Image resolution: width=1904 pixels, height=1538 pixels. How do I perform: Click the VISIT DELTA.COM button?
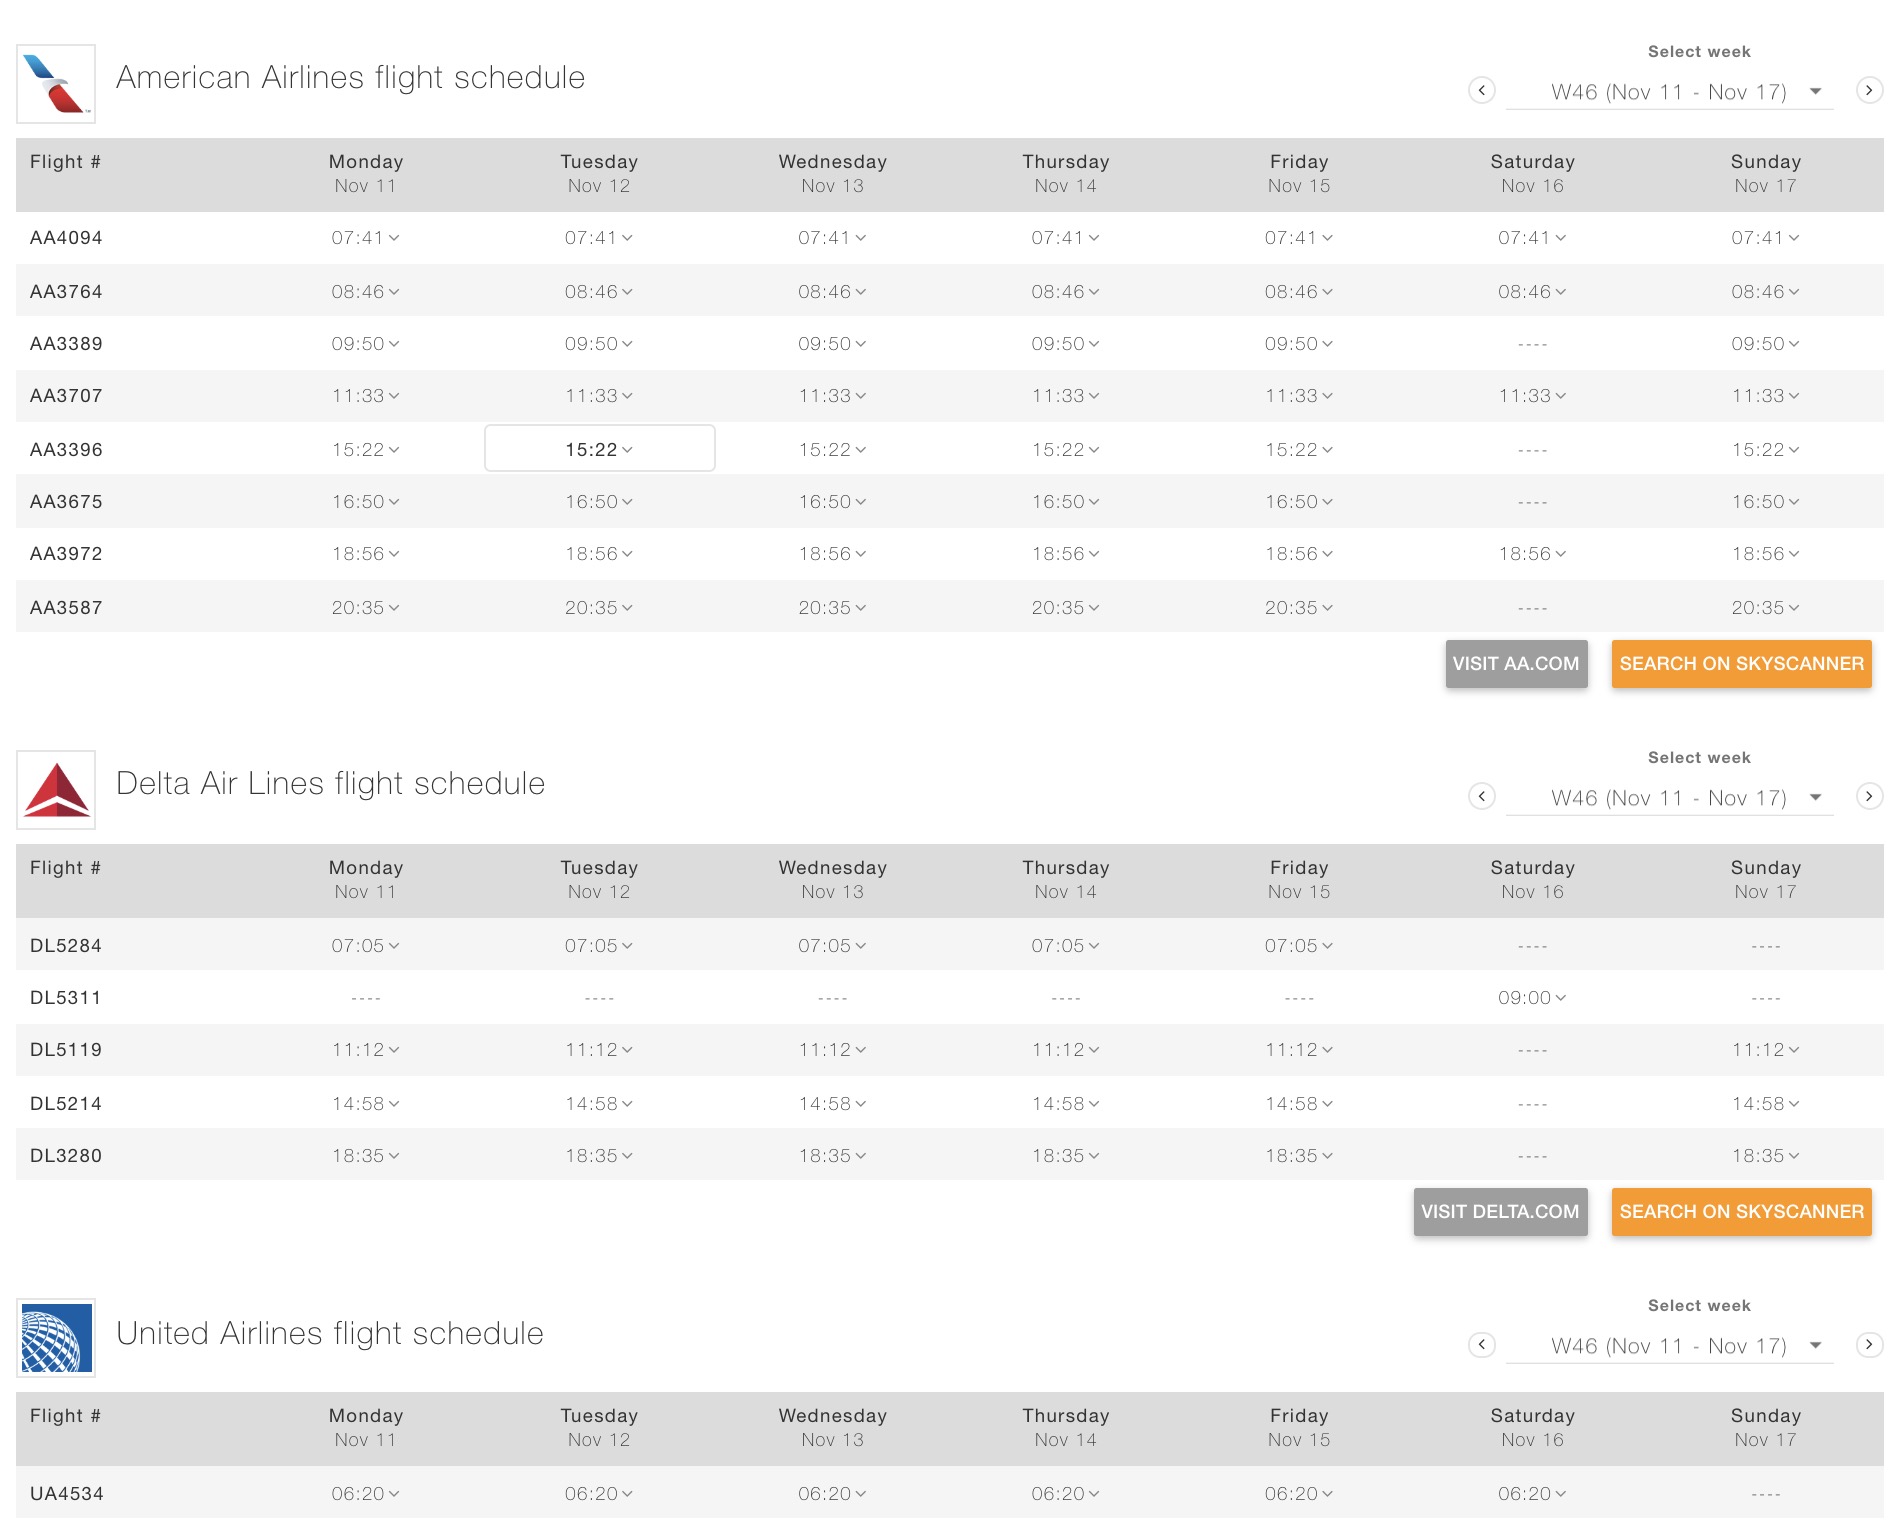coord(1499,1212)
